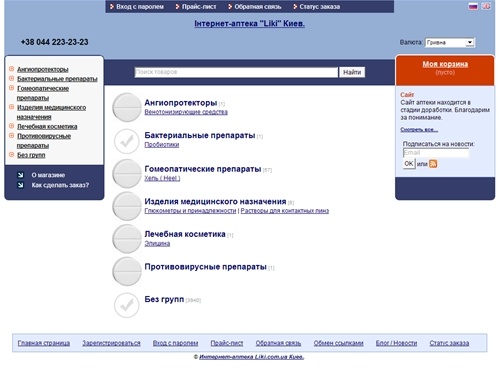Click Смотреть все news link
The image size is (500, 375).
click(419, 130)
